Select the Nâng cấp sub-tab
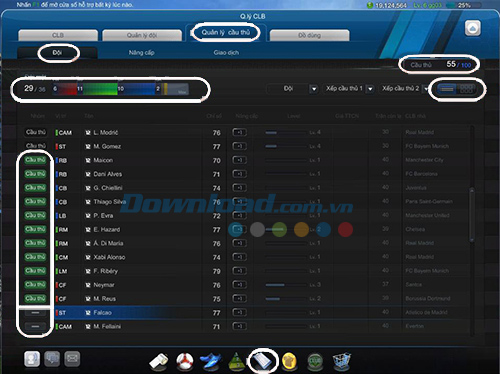500x374 pixels. tap(142, 53)
